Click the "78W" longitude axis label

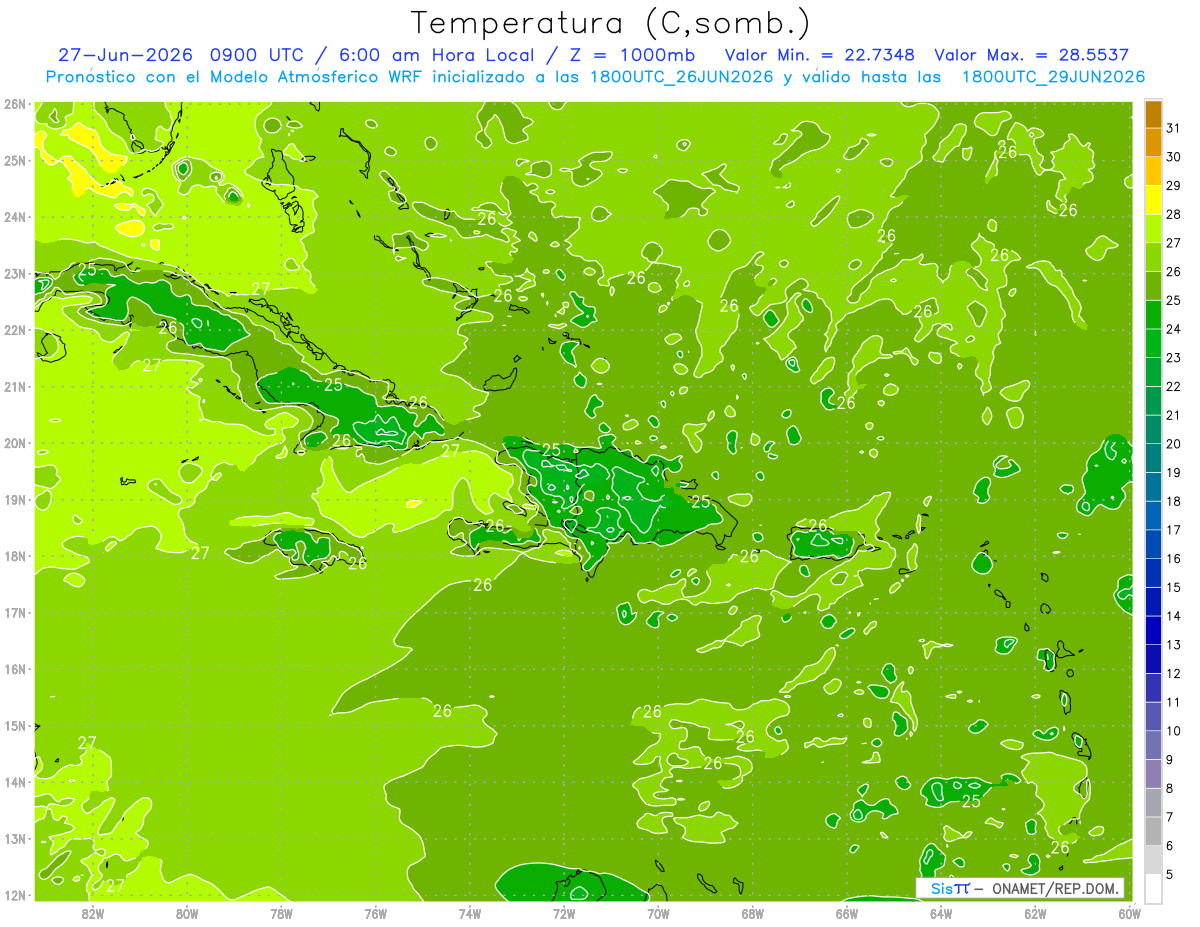(281, 913)
